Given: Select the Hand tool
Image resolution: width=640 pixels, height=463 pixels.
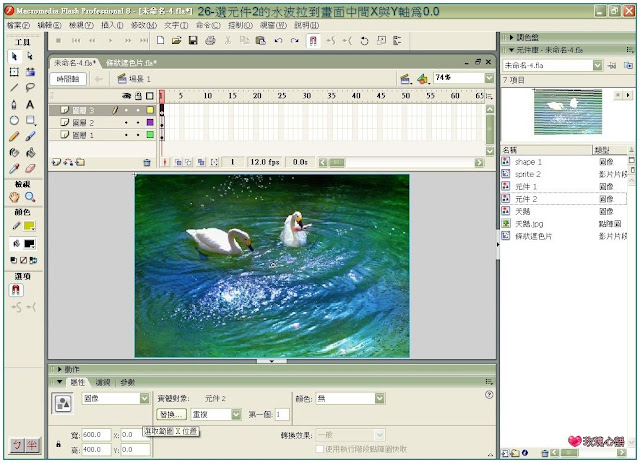Looking at the screenshot, I should [14, 197].
